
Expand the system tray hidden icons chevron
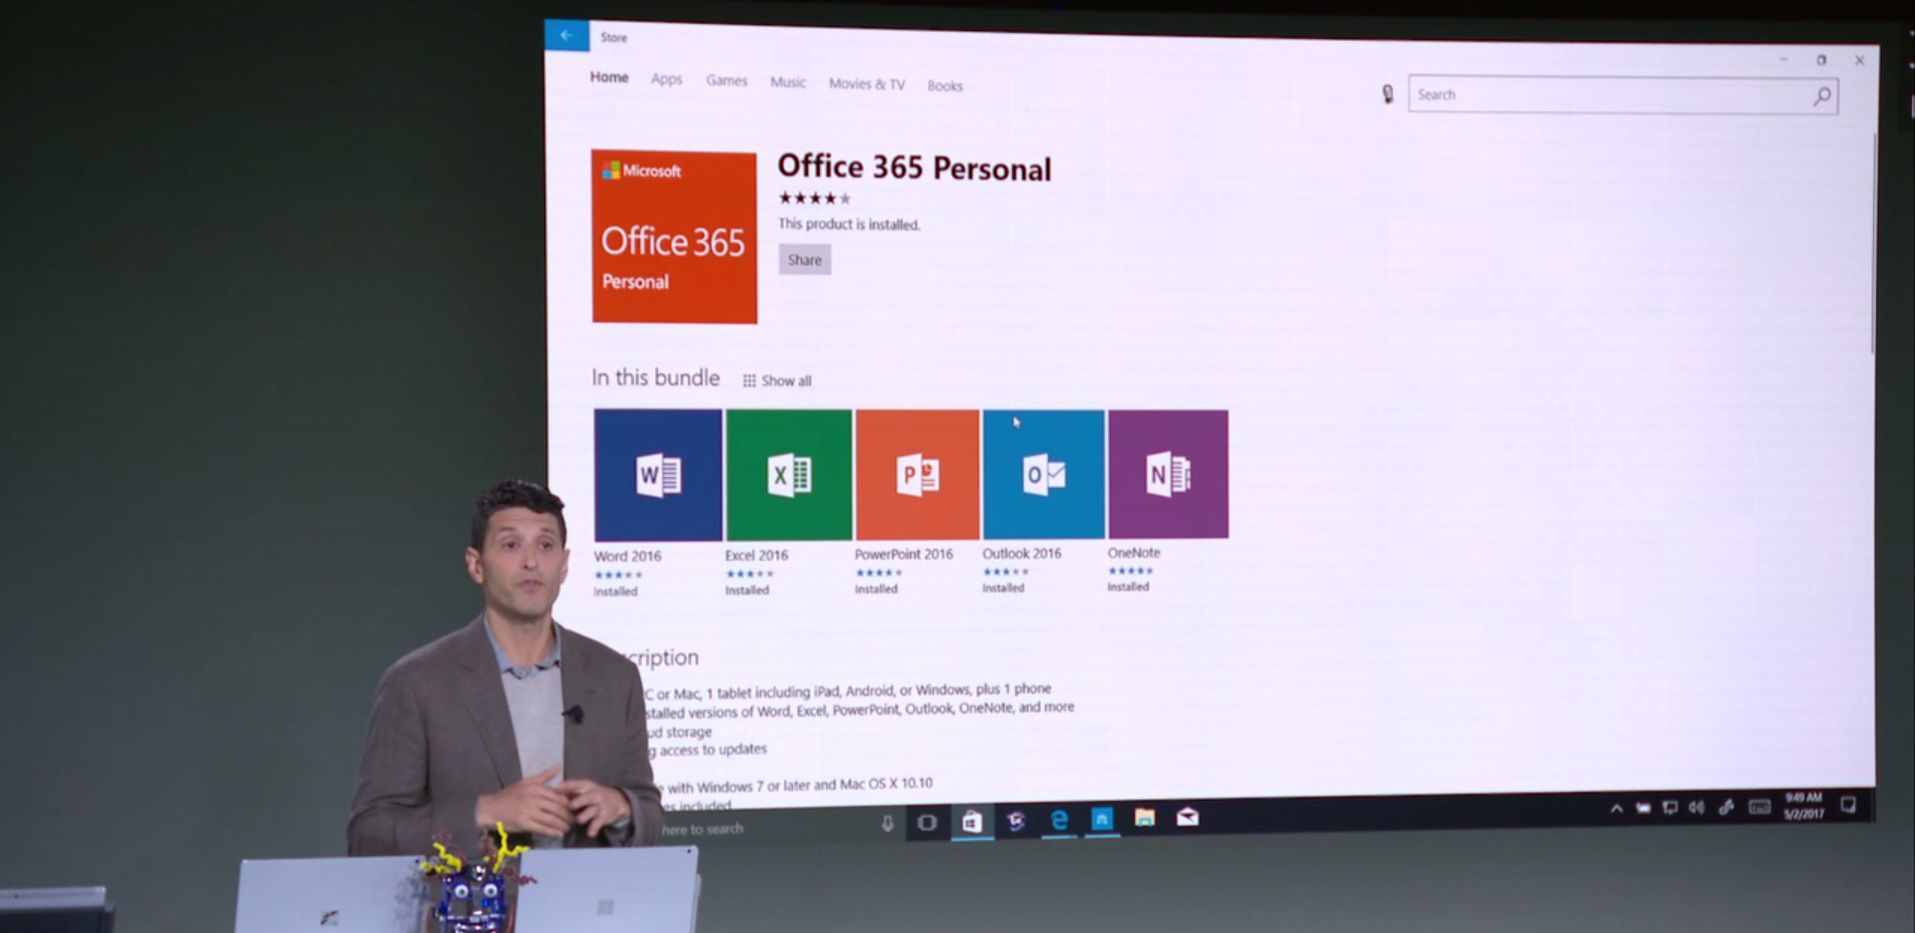[x=1616, y=808]
